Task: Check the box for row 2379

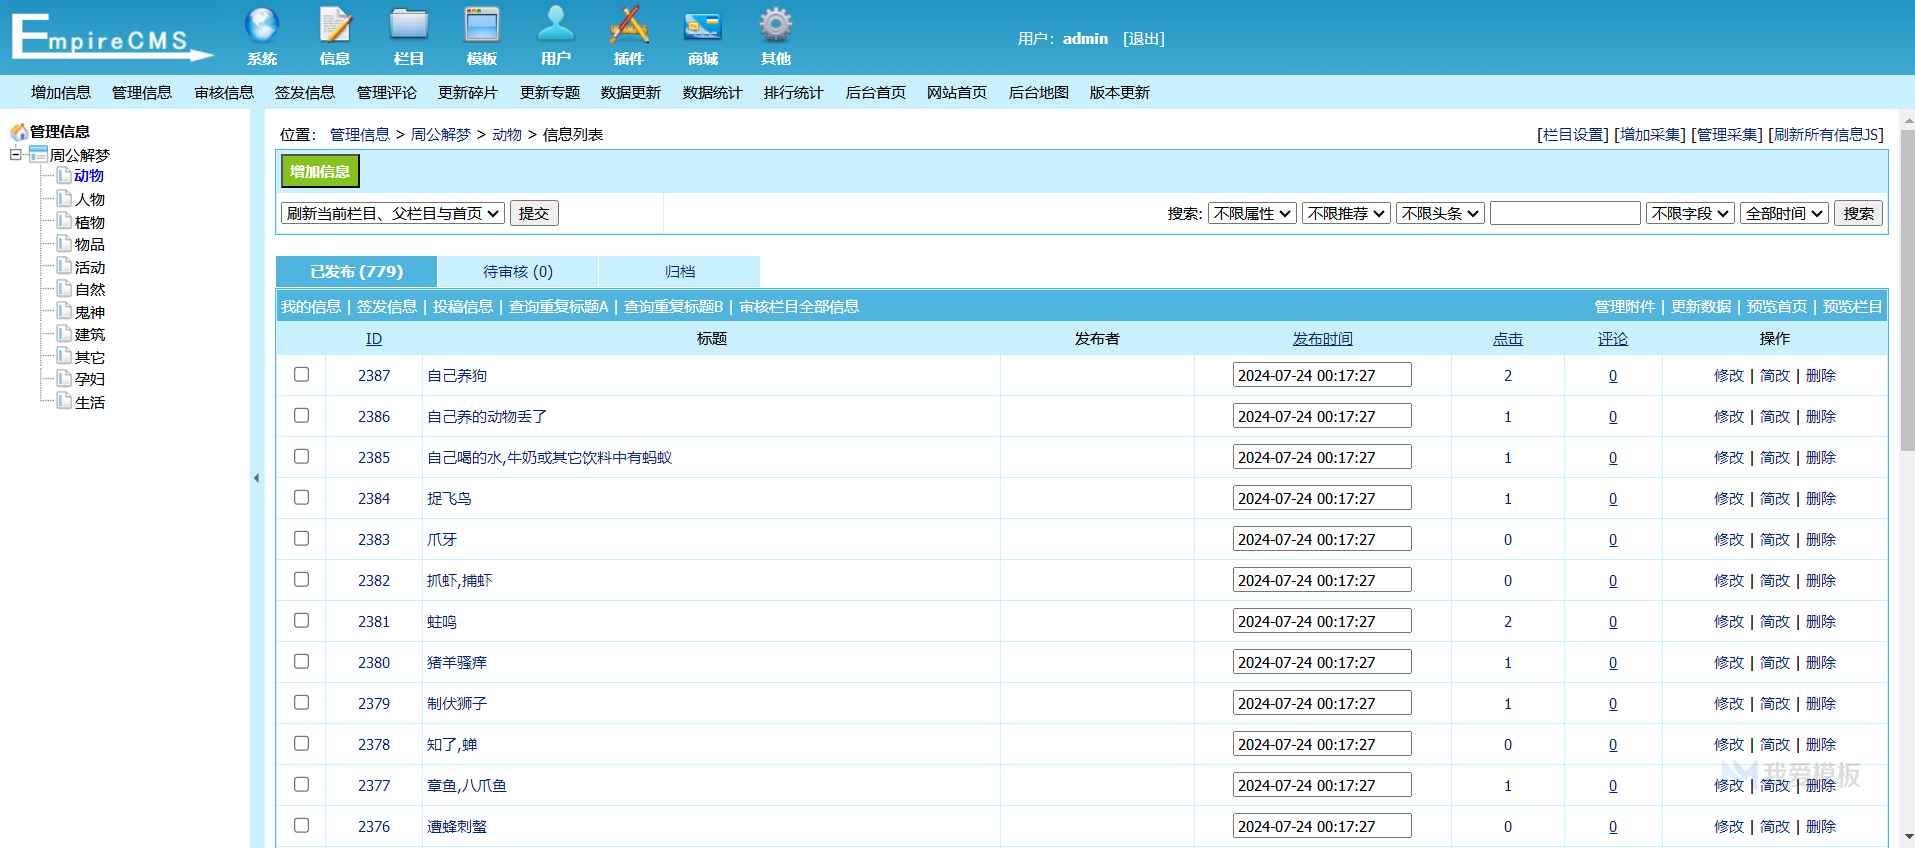Action: pos(301,702)
